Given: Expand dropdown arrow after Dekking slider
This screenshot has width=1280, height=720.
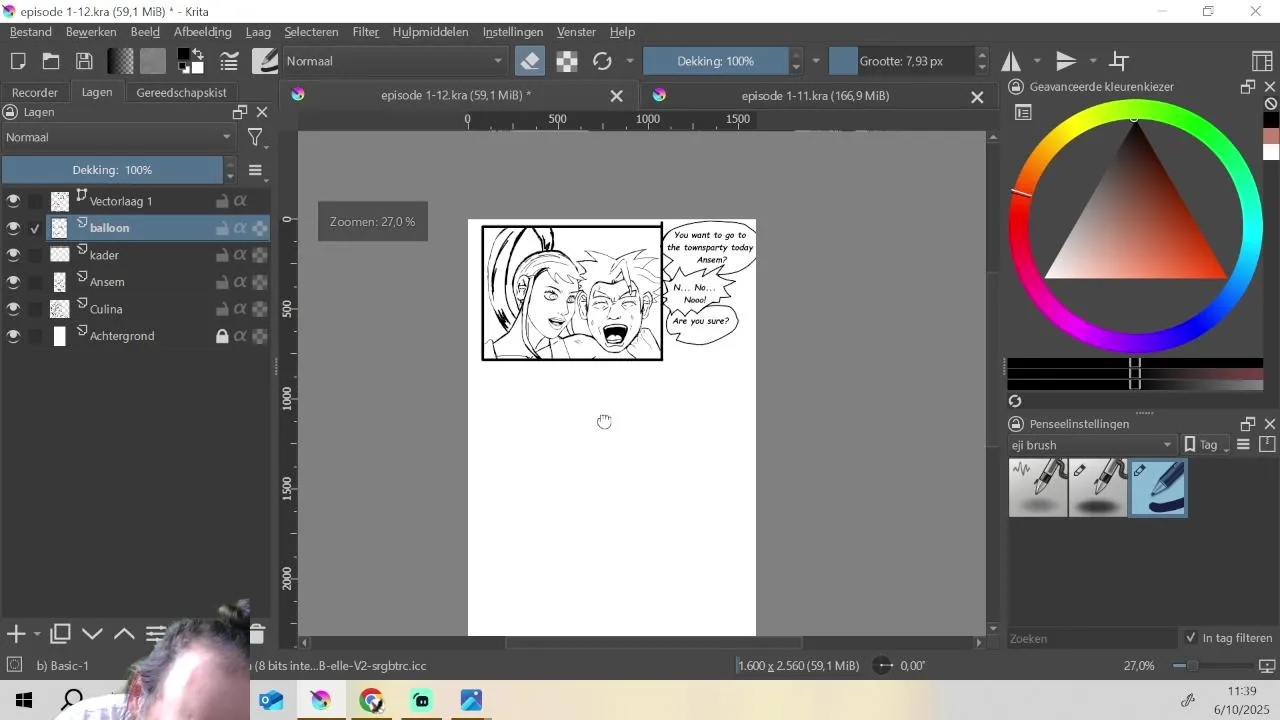Looking at the screenshot, I should (816, 61).
